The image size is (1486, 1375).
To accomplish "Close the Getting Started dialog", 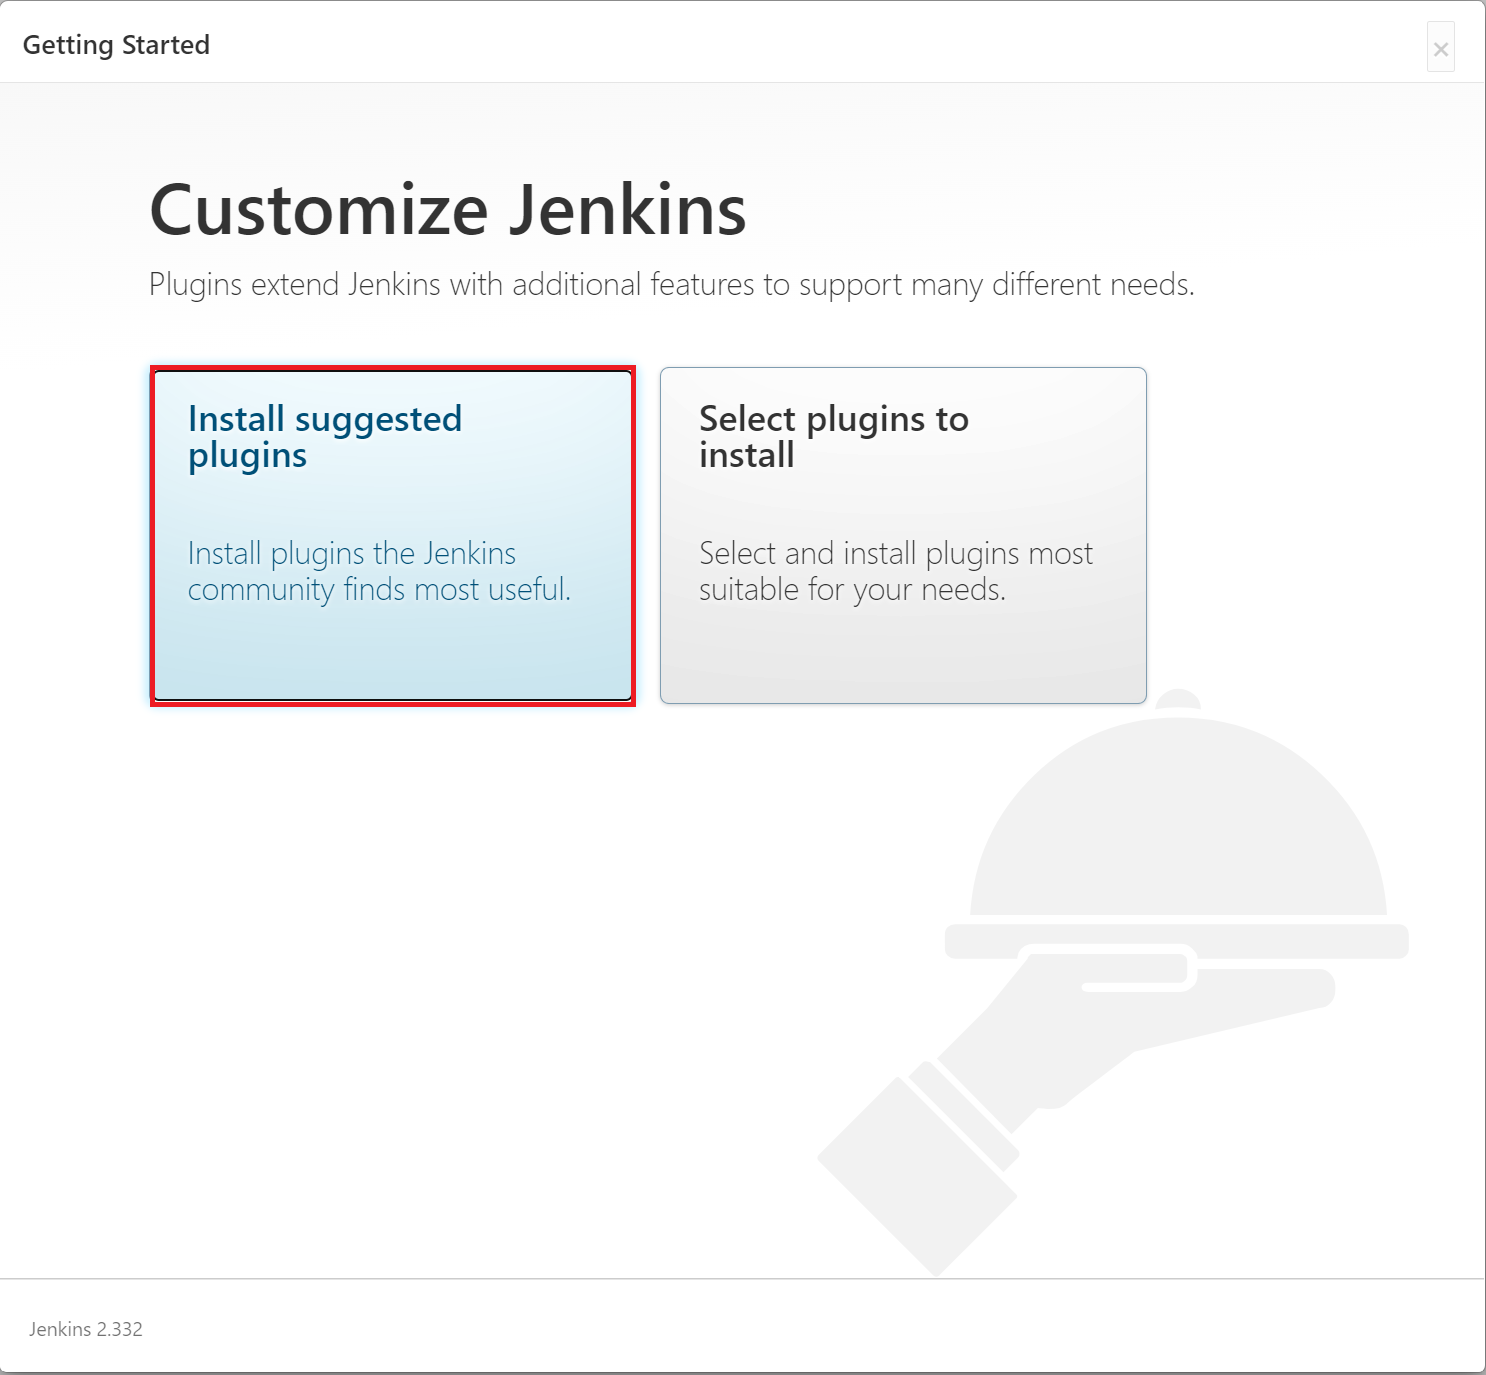I will [1441, 48].
